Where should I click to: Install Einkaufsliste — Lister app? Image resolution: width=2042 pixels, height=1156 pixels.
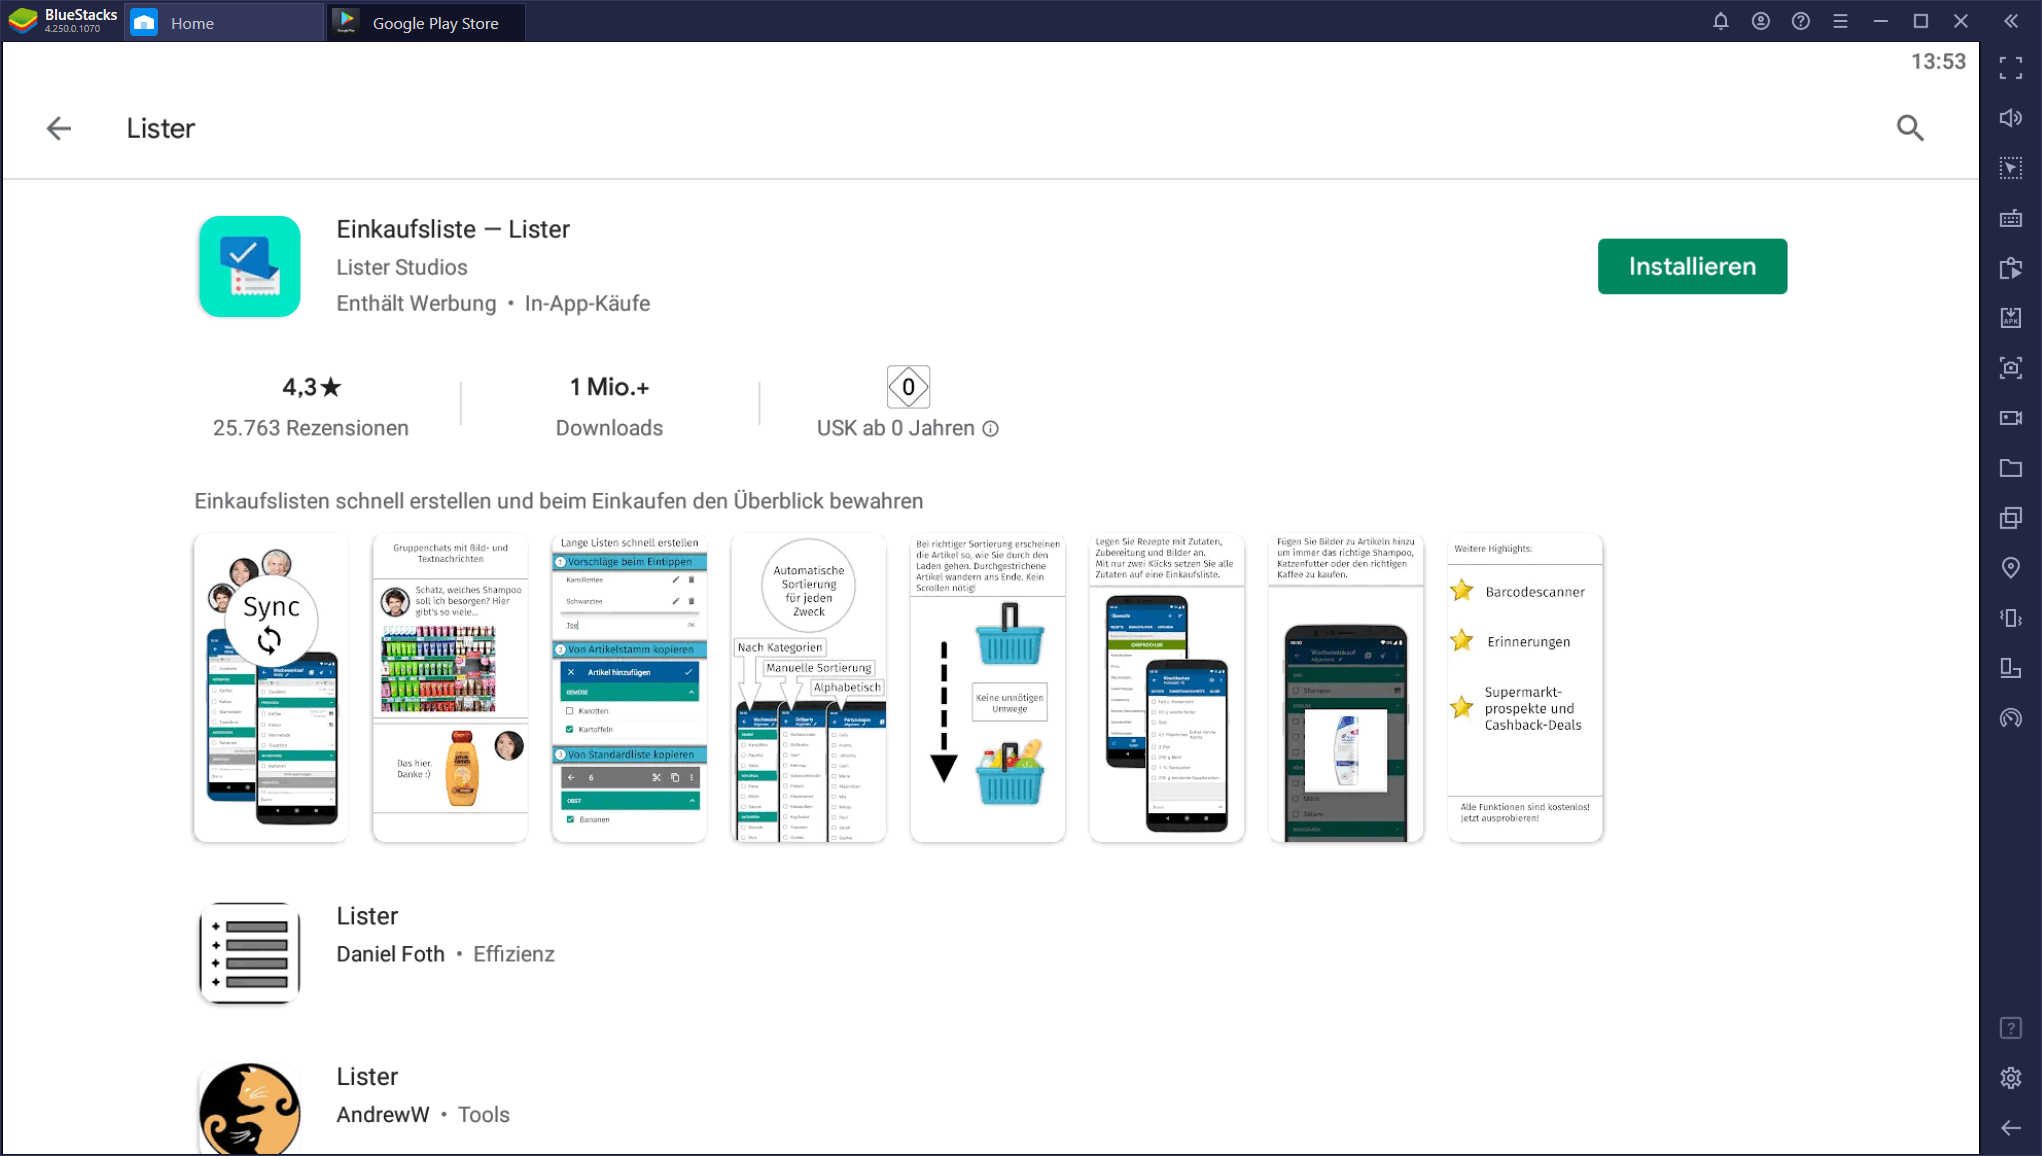[1692, 266]
